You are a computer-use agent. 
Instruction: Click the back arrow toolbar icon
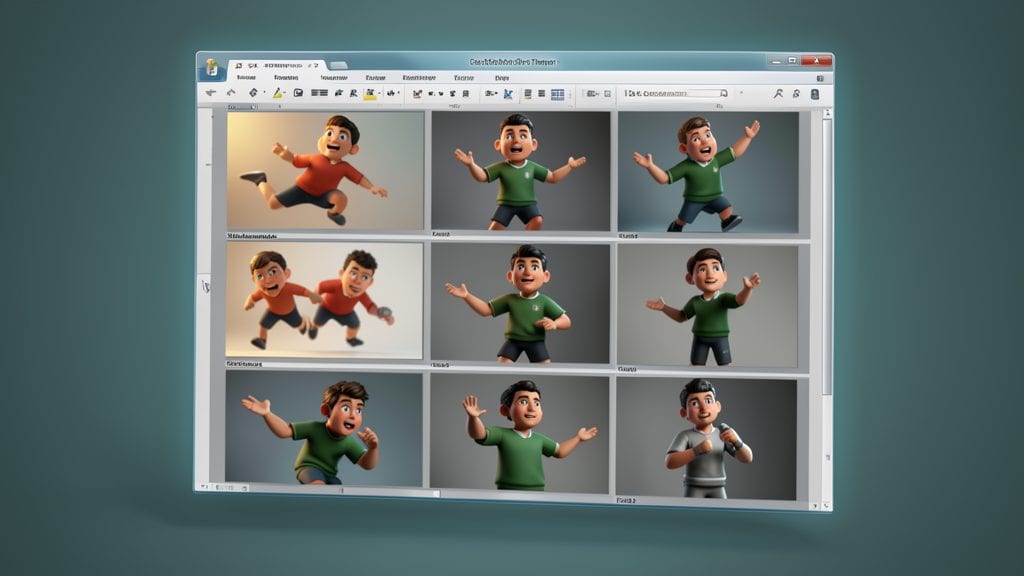pyautogui.click(x=210, y=93)
